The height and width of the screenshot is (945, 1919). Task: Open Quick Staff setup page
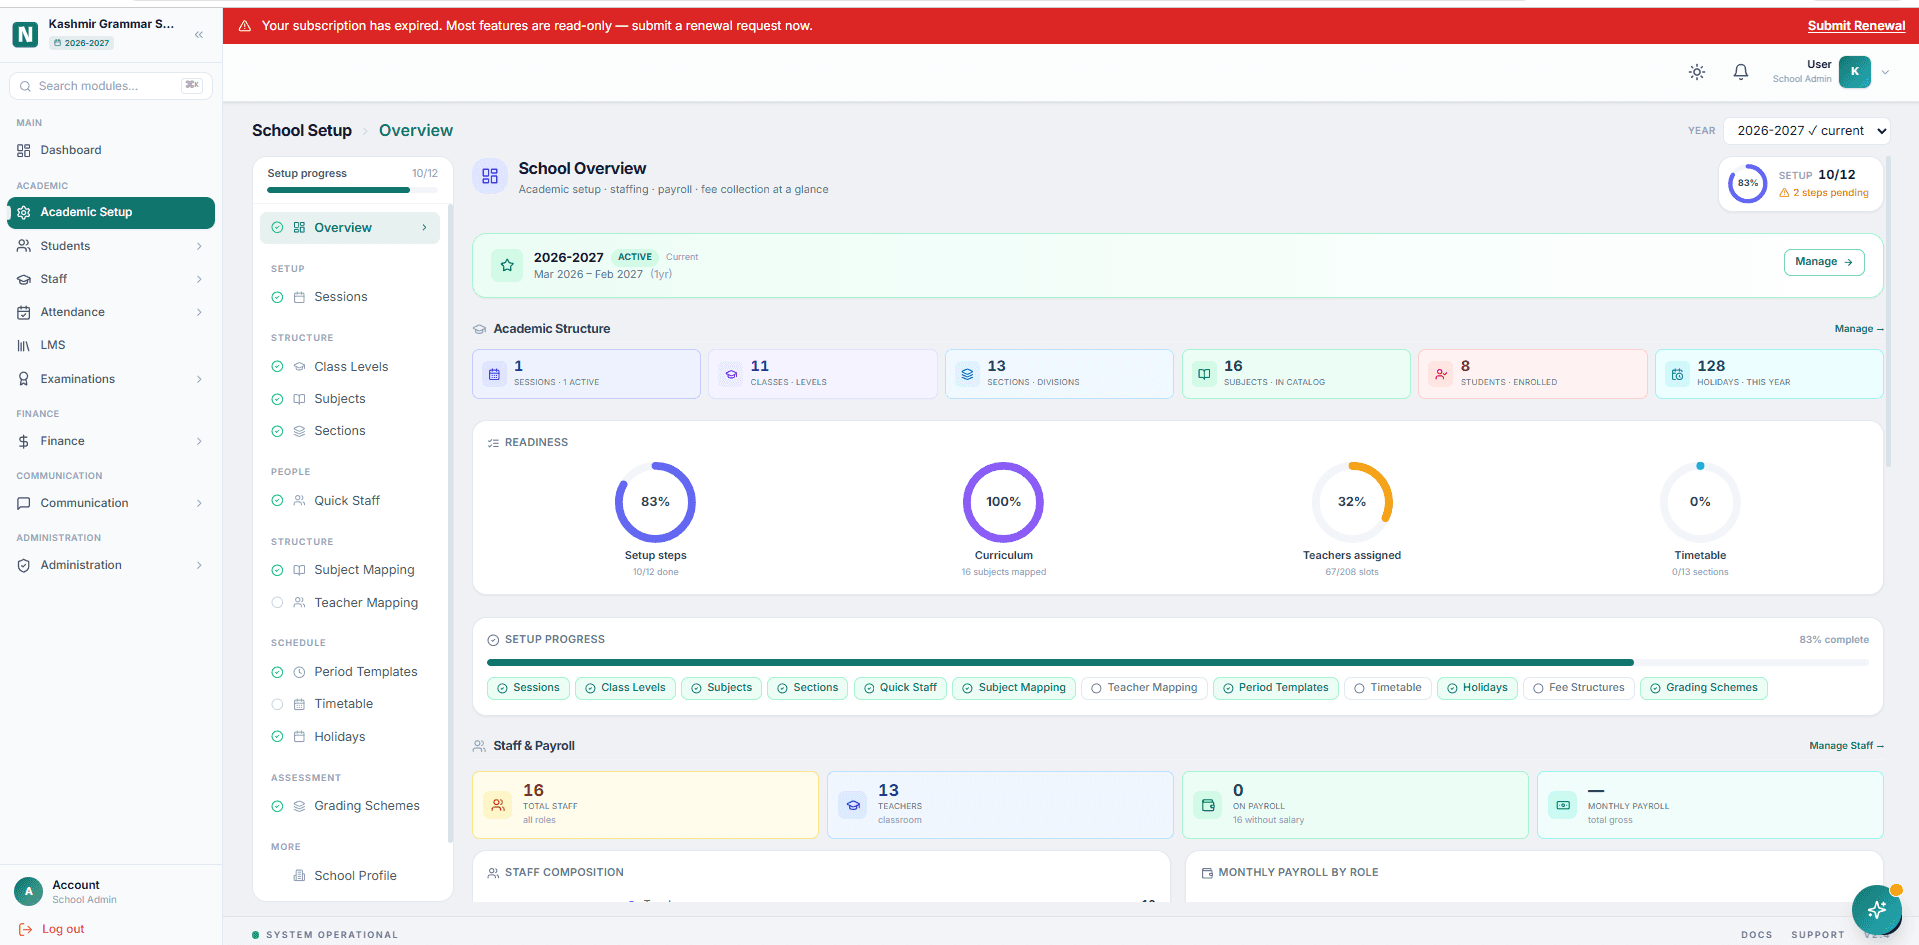click(350, 501)
